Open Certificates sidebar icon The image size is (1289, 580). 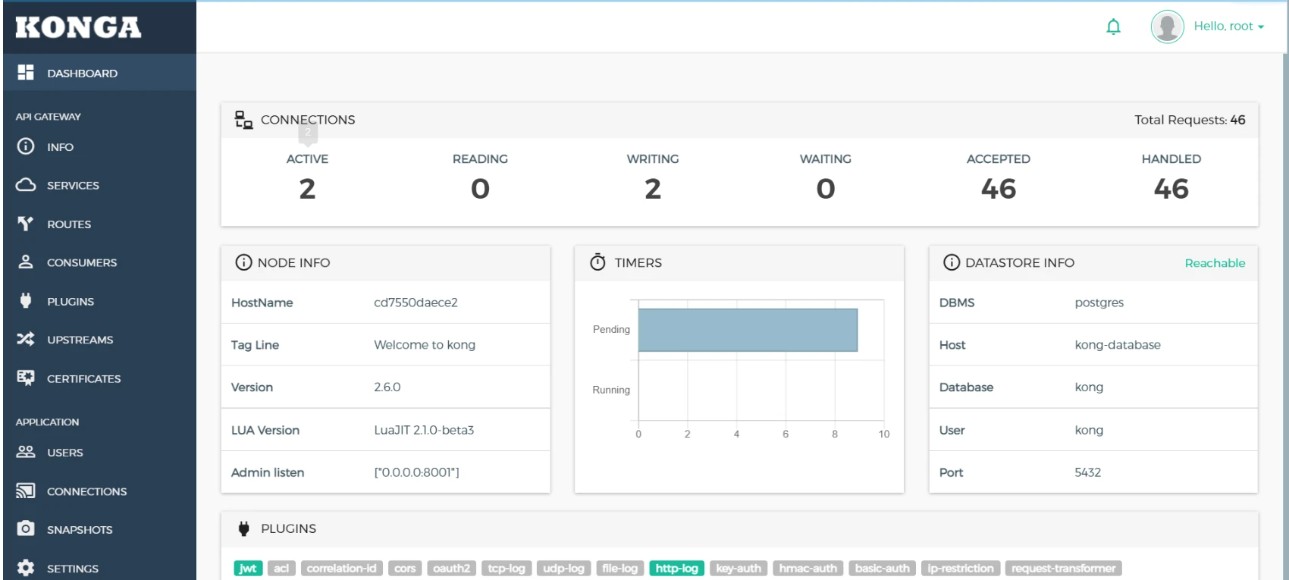(26, 378)
